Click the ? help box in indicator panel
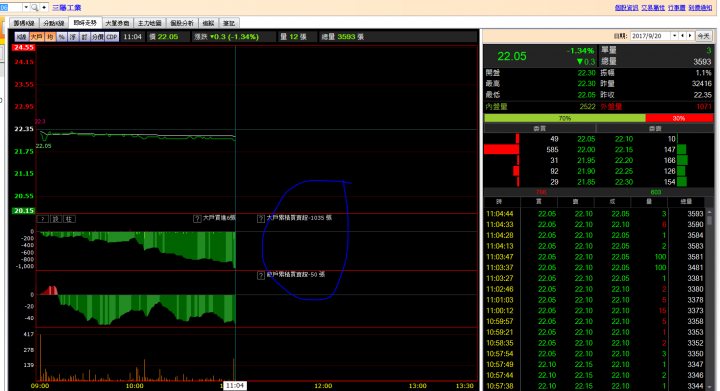Image resolution: width=720 pixels, height=391 pixels. (43, 219)
